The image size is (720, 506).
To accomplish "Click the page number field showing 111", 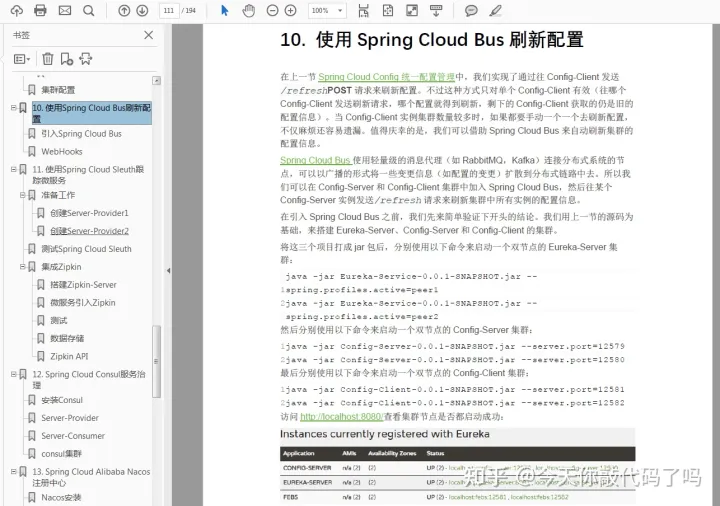I will (169, 11).
